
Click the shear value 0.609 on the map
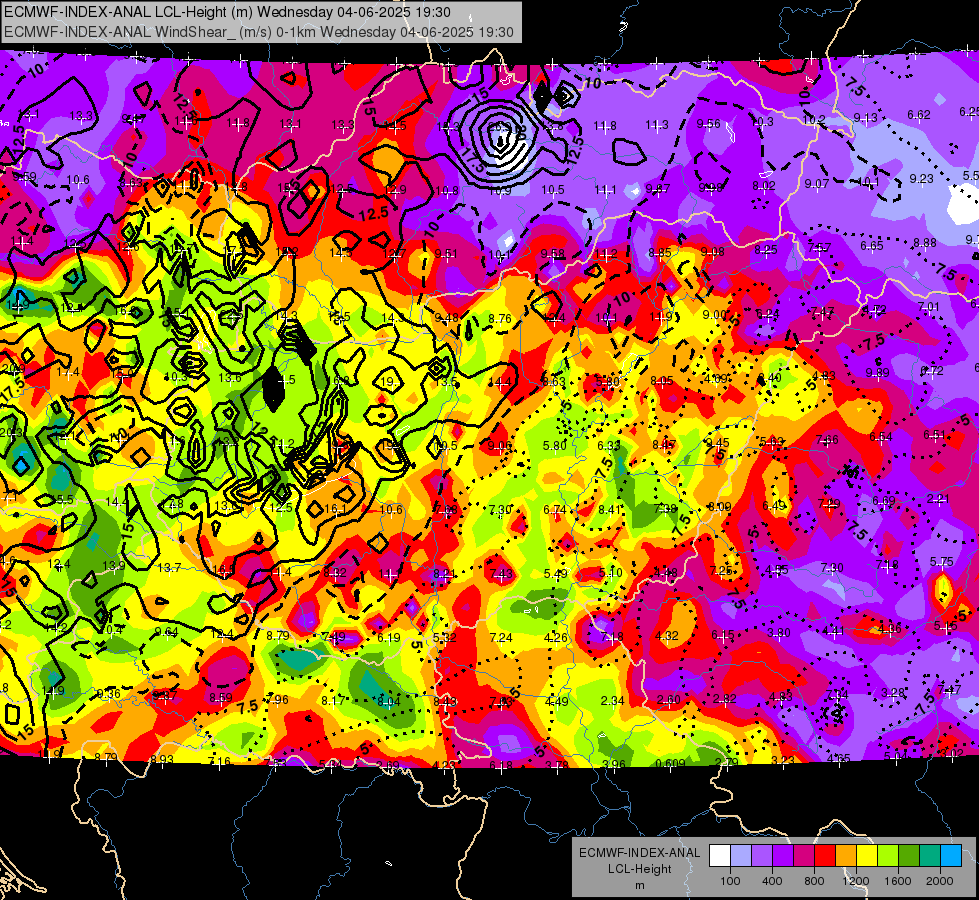coord(671,763)
